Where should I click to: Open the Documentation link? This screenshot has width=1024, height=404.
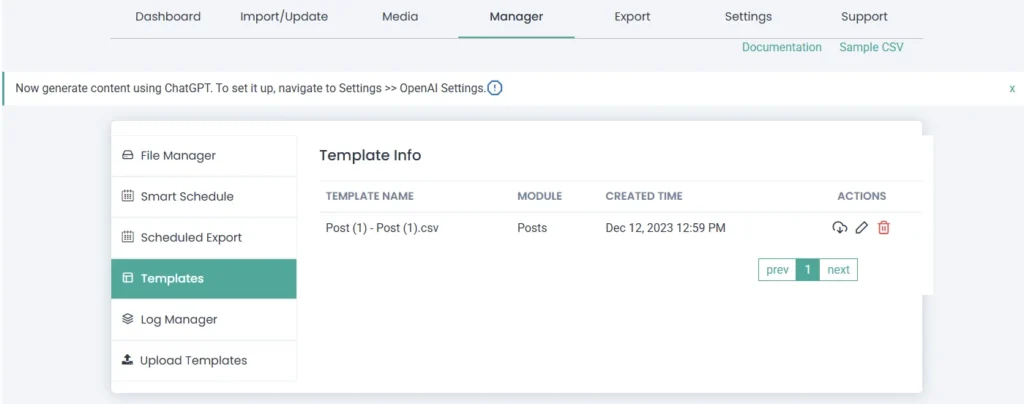(x=781, y=47)
